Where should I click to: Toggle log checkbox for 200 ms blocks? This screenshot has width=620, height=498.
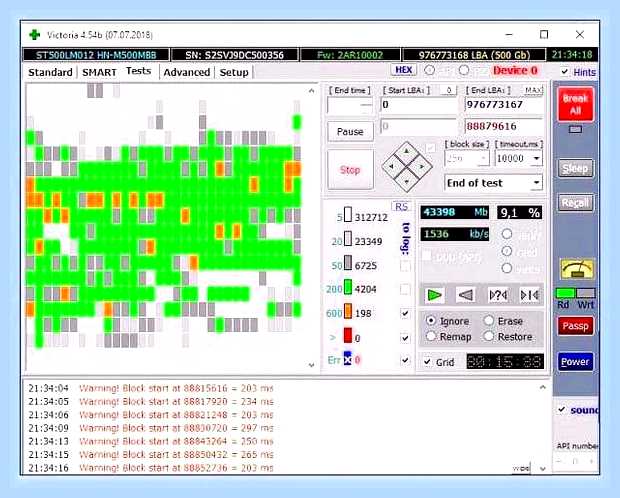[x=405, y=290]
